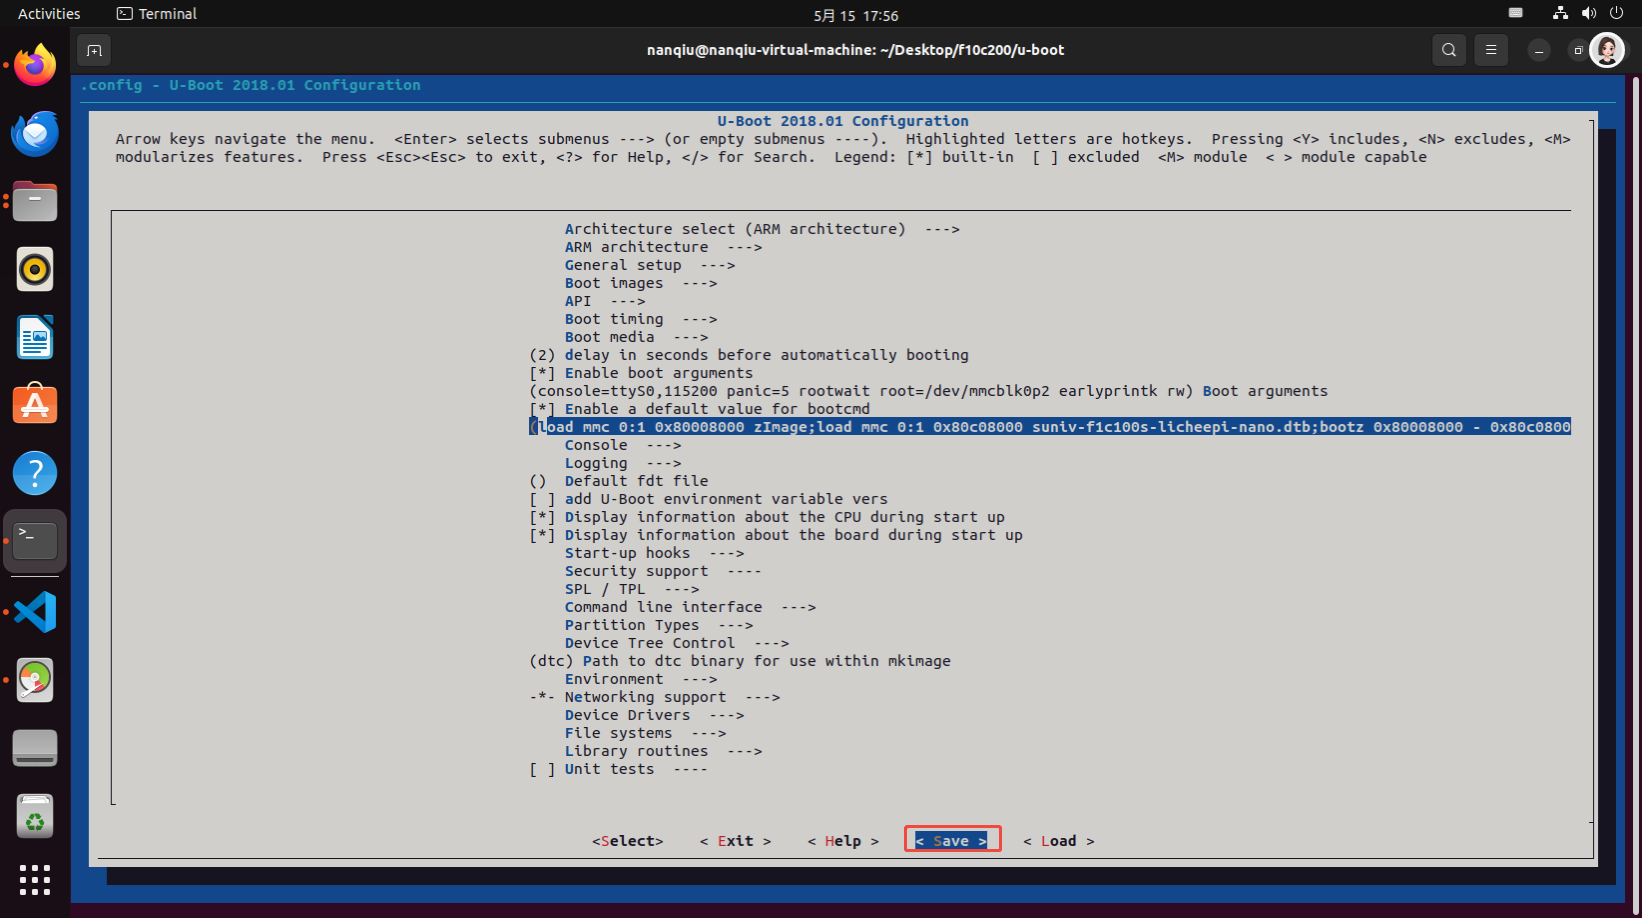Open the Activities overview
1642x918 pixels.
(x=49, y=14)
